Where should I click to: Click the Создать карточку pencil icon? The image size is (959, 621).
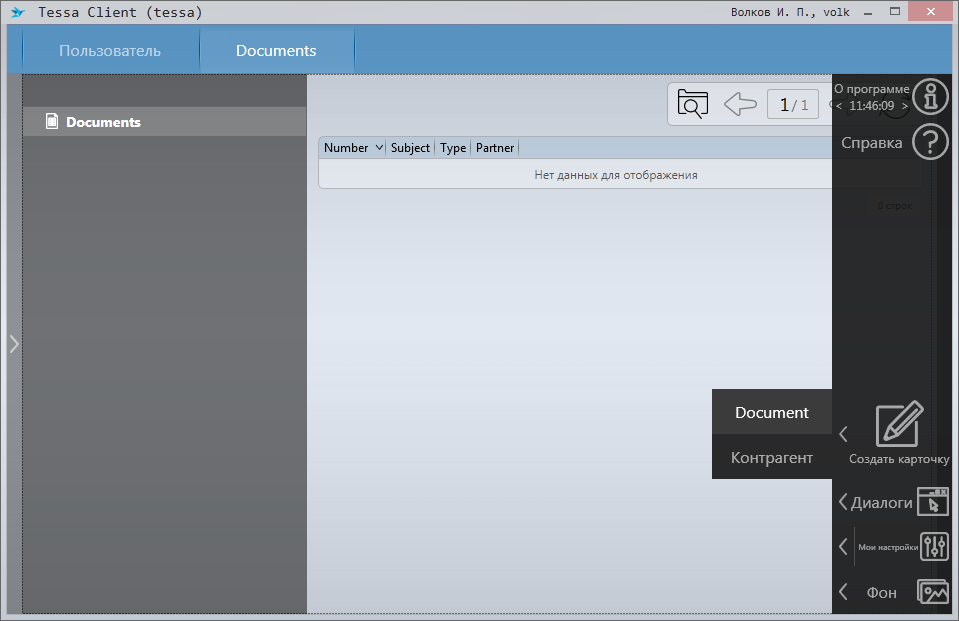tap(899, 424)
